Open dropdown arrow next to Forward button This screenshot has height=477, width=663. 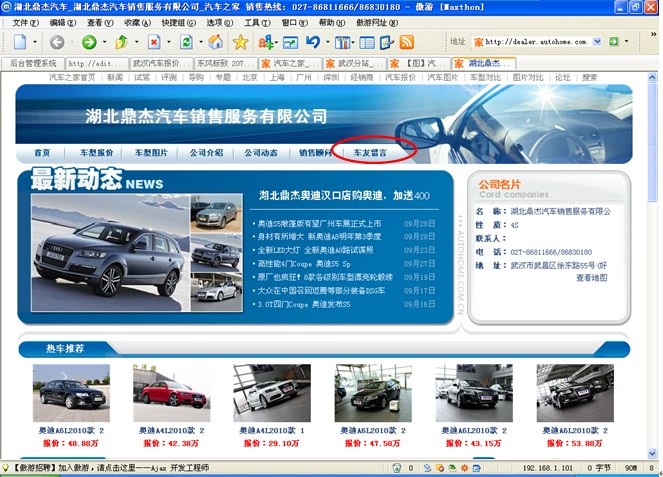[x=104, y=42]
